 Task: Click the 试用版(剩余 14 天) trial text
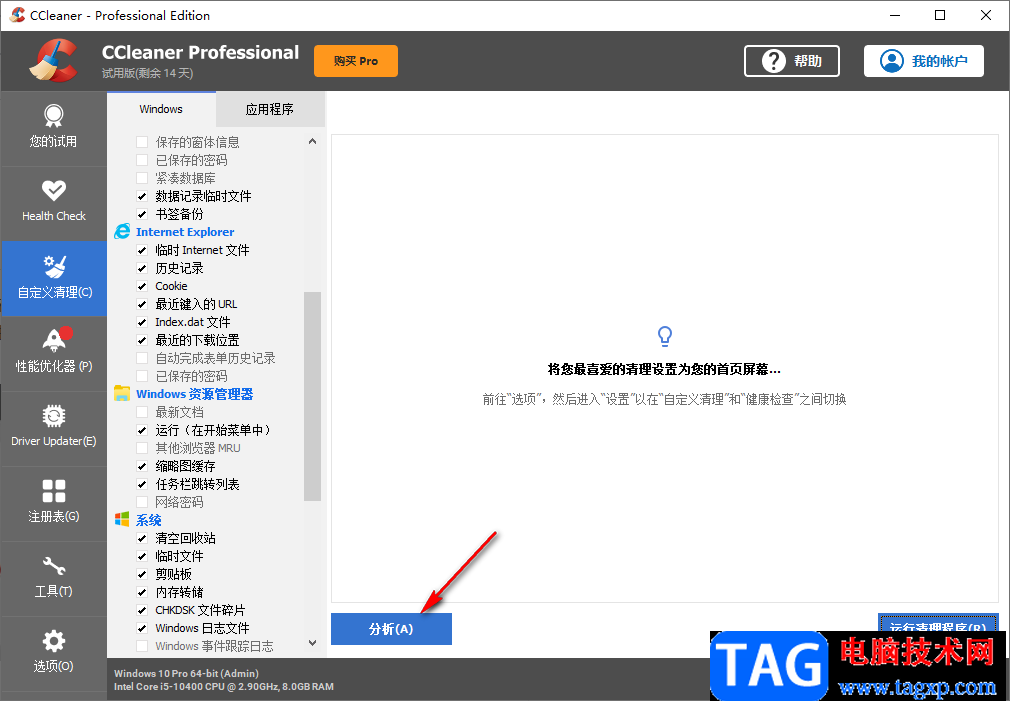(x=148, y=73)
